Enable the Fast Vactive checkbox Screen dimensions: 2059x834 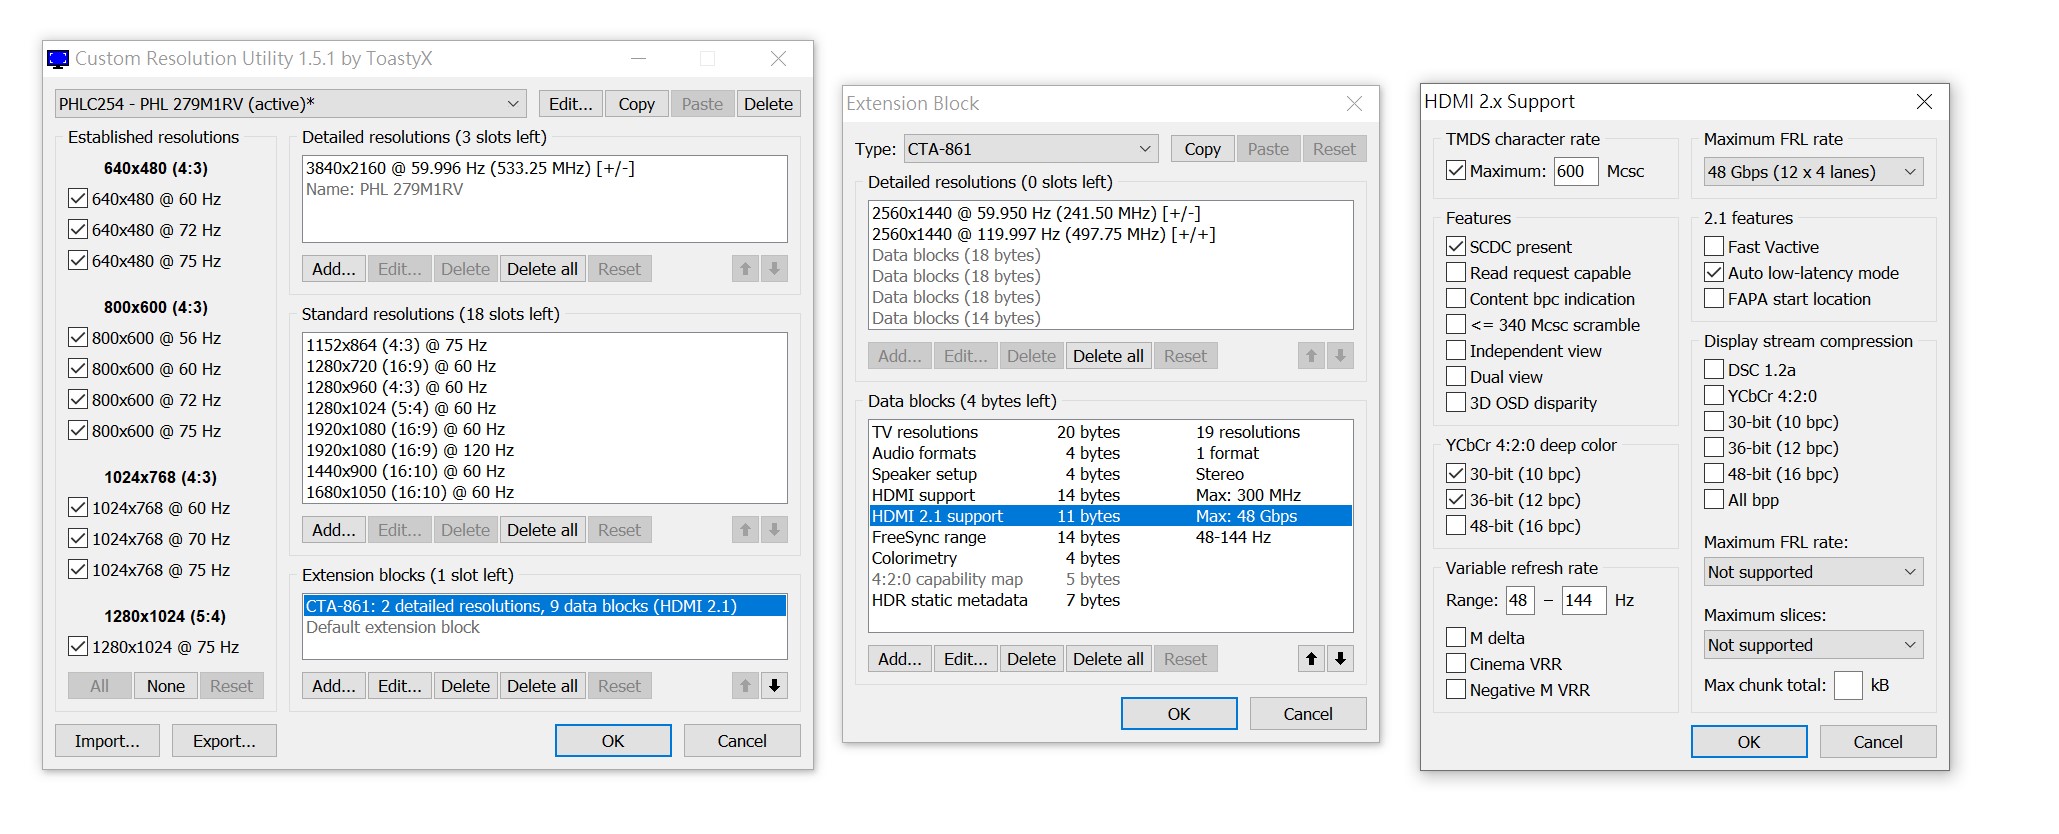tap(1714, 247)
